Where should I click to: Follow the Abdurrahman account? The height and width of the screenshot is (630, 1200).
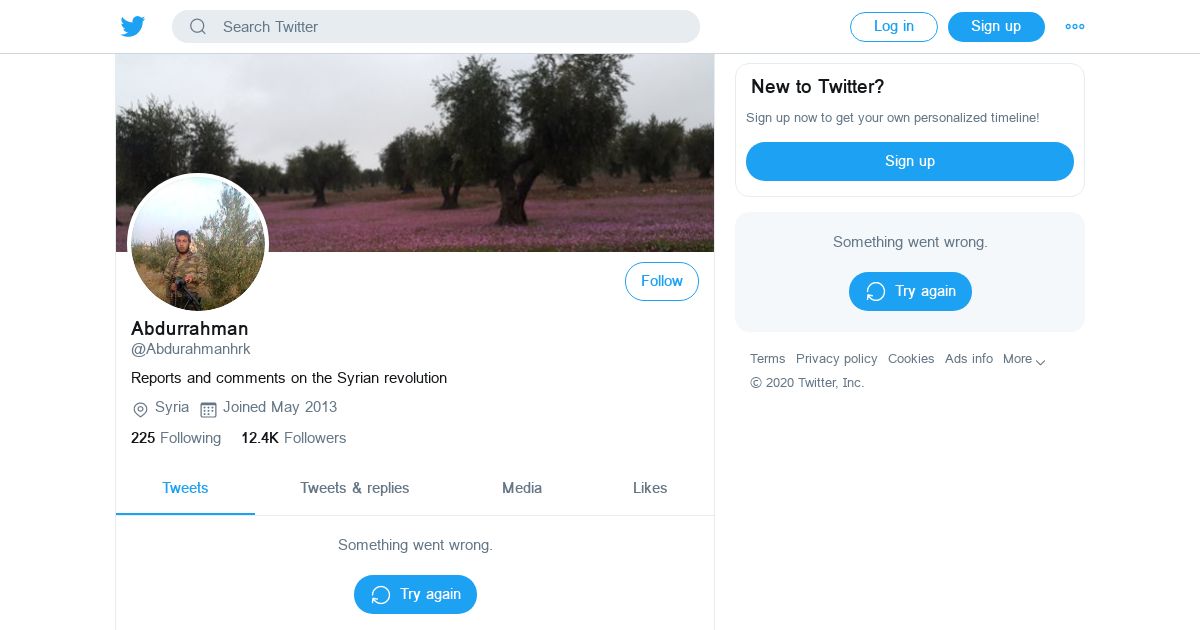pyautogui.click(x=662, y=282)
